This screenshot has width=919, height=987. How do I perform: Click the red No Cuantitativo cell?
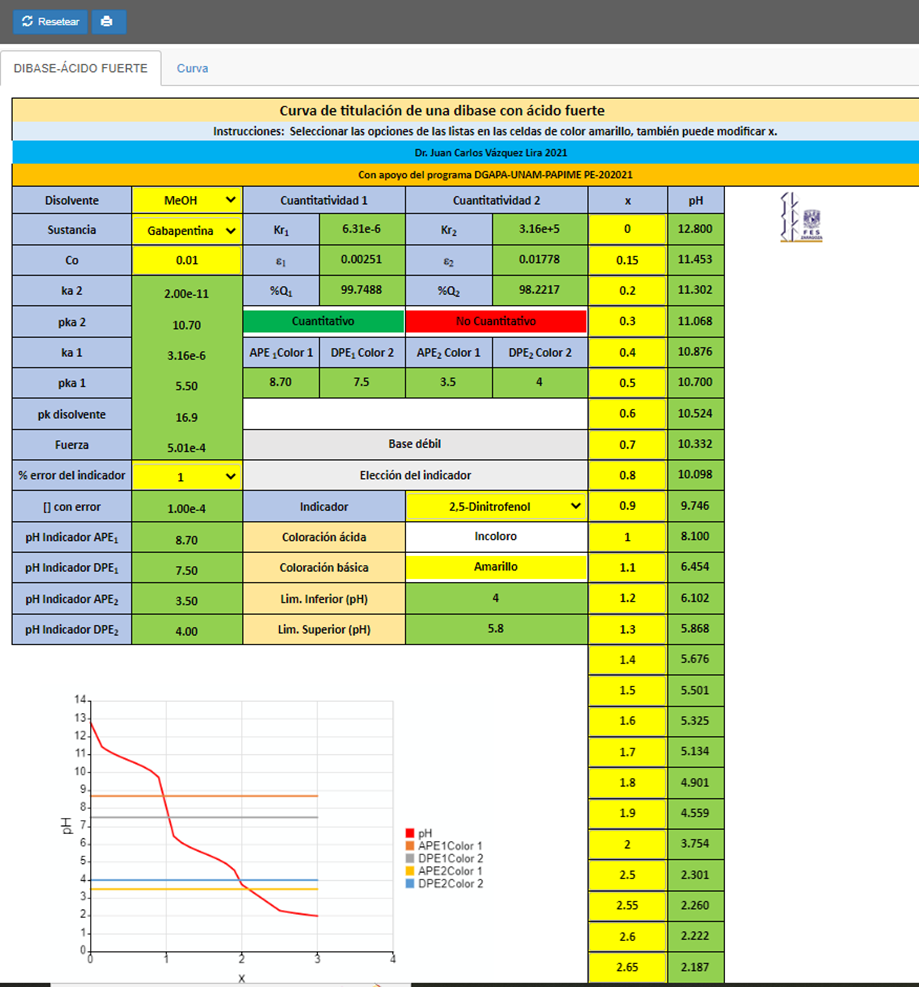click(496, 322)
